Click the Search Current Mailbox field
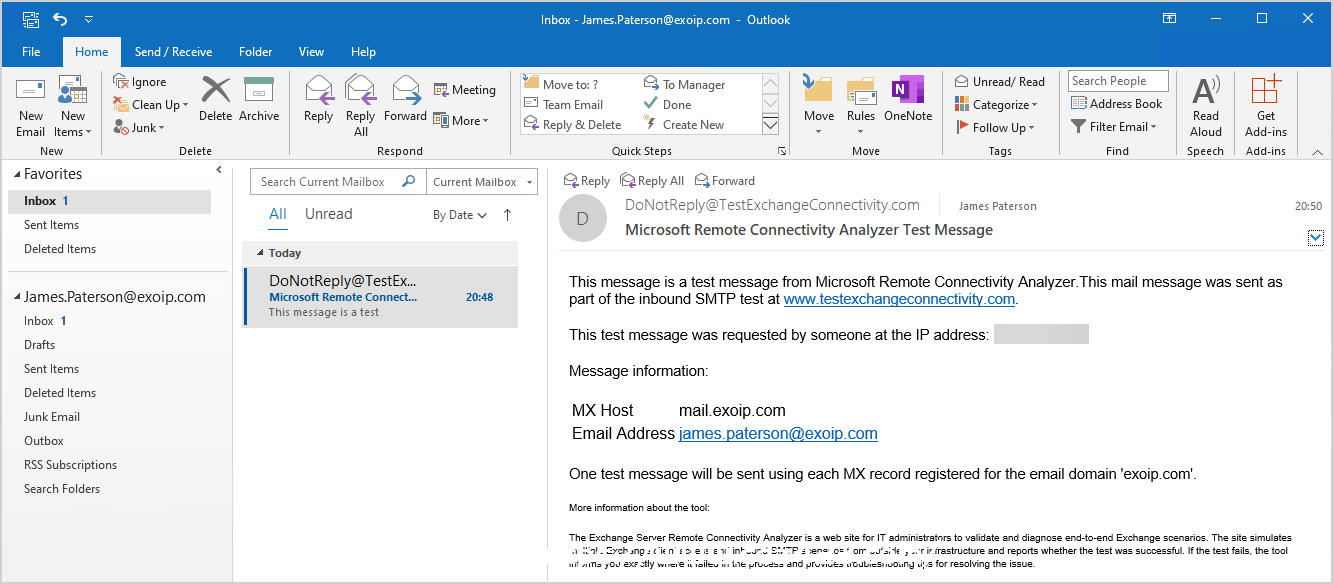 click(338, 182)
